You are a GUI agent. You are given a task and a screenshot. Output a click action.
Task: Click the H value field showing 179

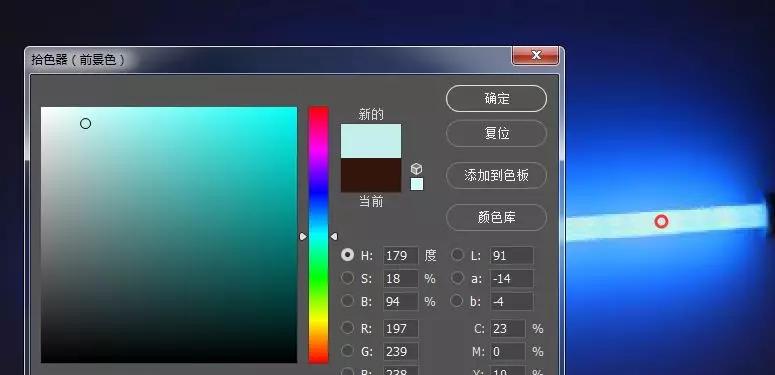(401, 255)
